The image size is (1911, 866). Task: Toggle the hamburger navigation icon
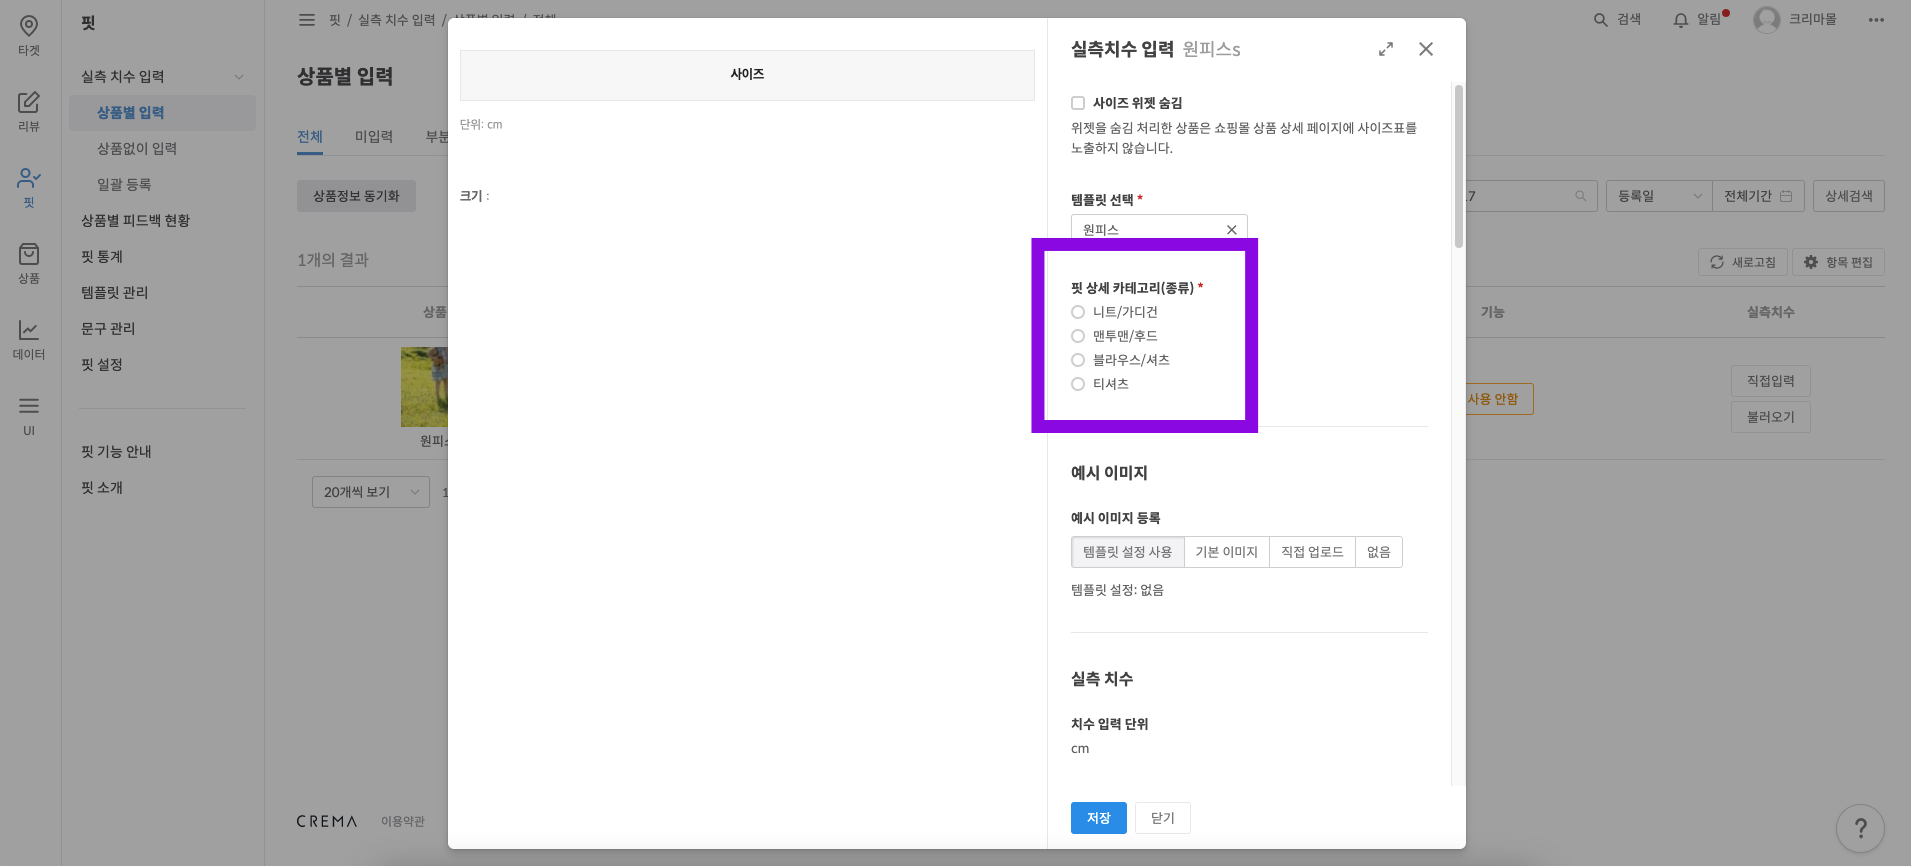[307, 20]
